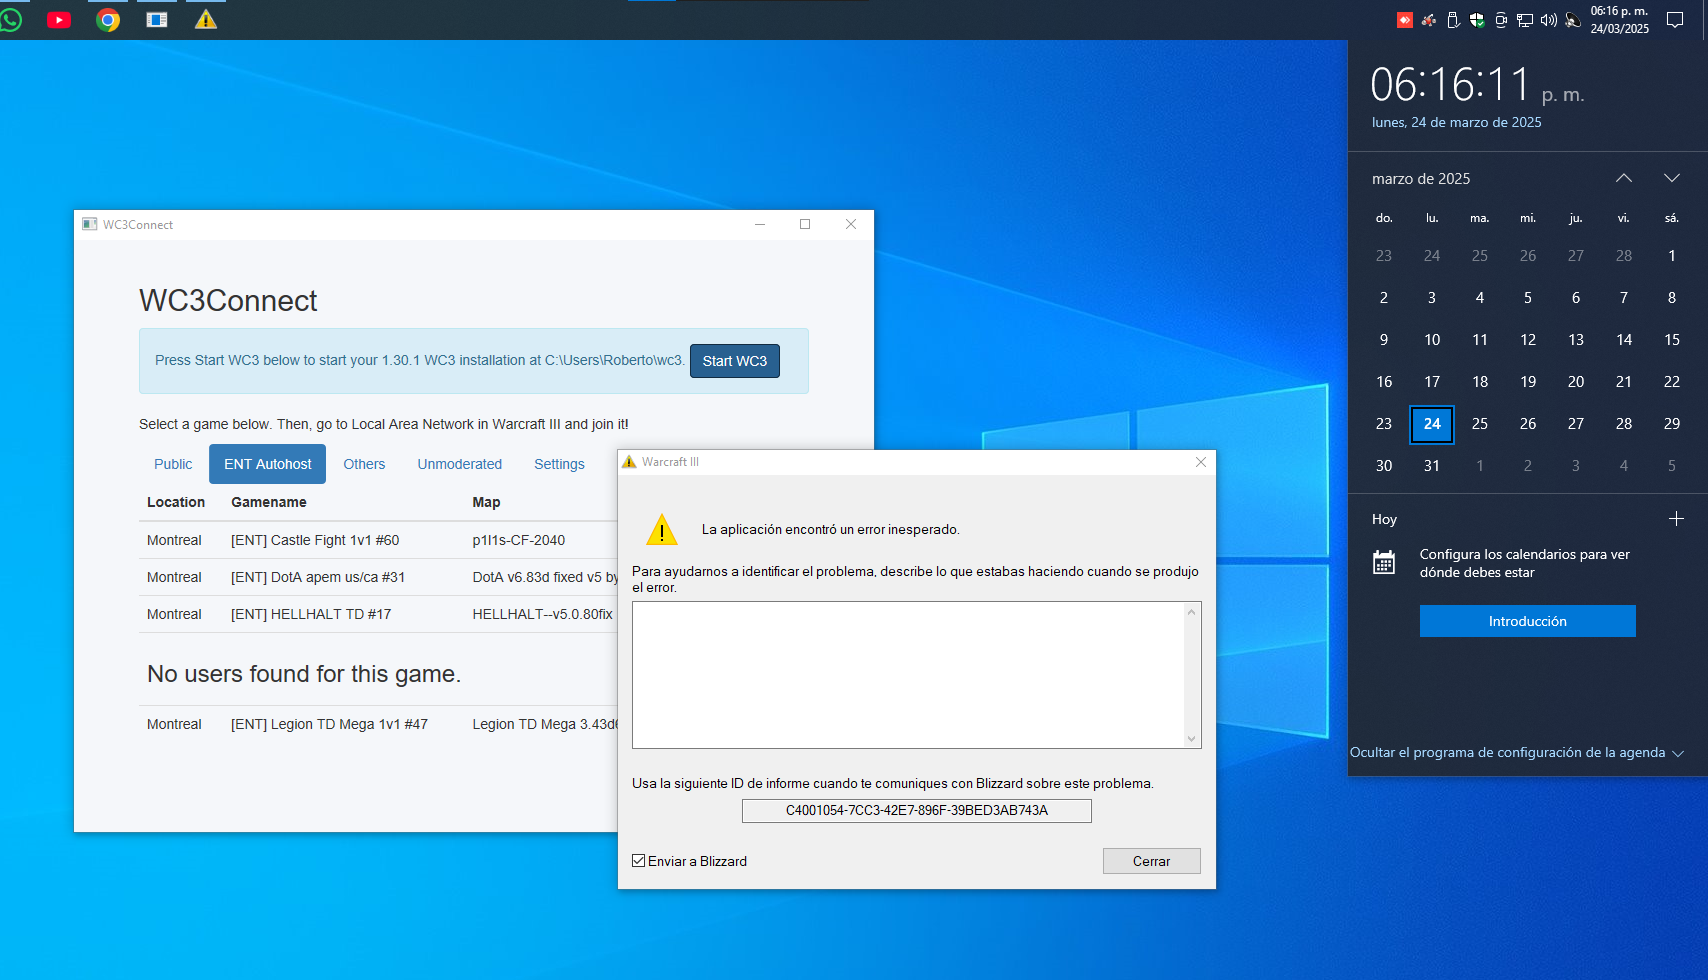Click the Gamename column header
Screen dimensions: 1708x980
pyautogui.click(x=269, y=502)
